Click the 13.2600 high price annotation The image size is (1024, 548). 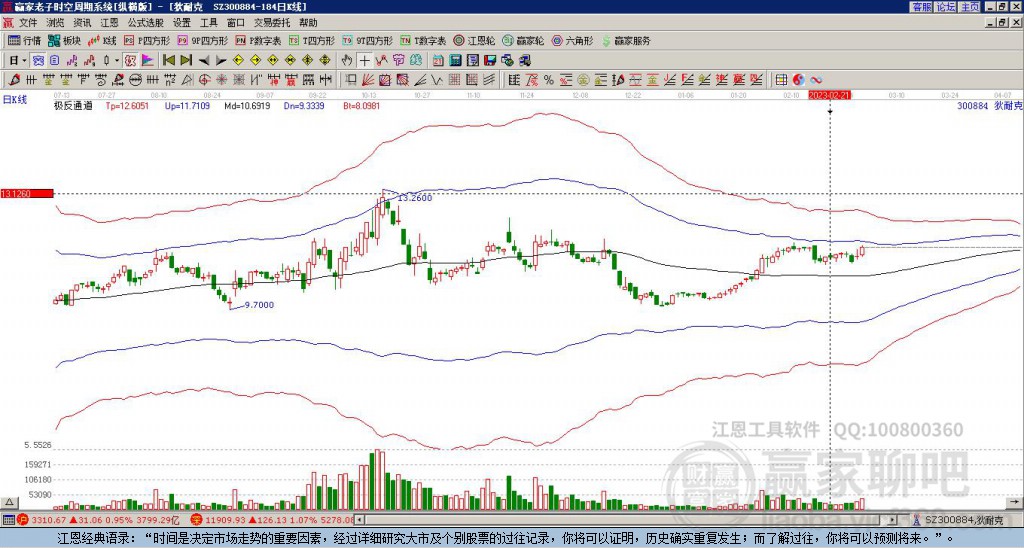415,198
